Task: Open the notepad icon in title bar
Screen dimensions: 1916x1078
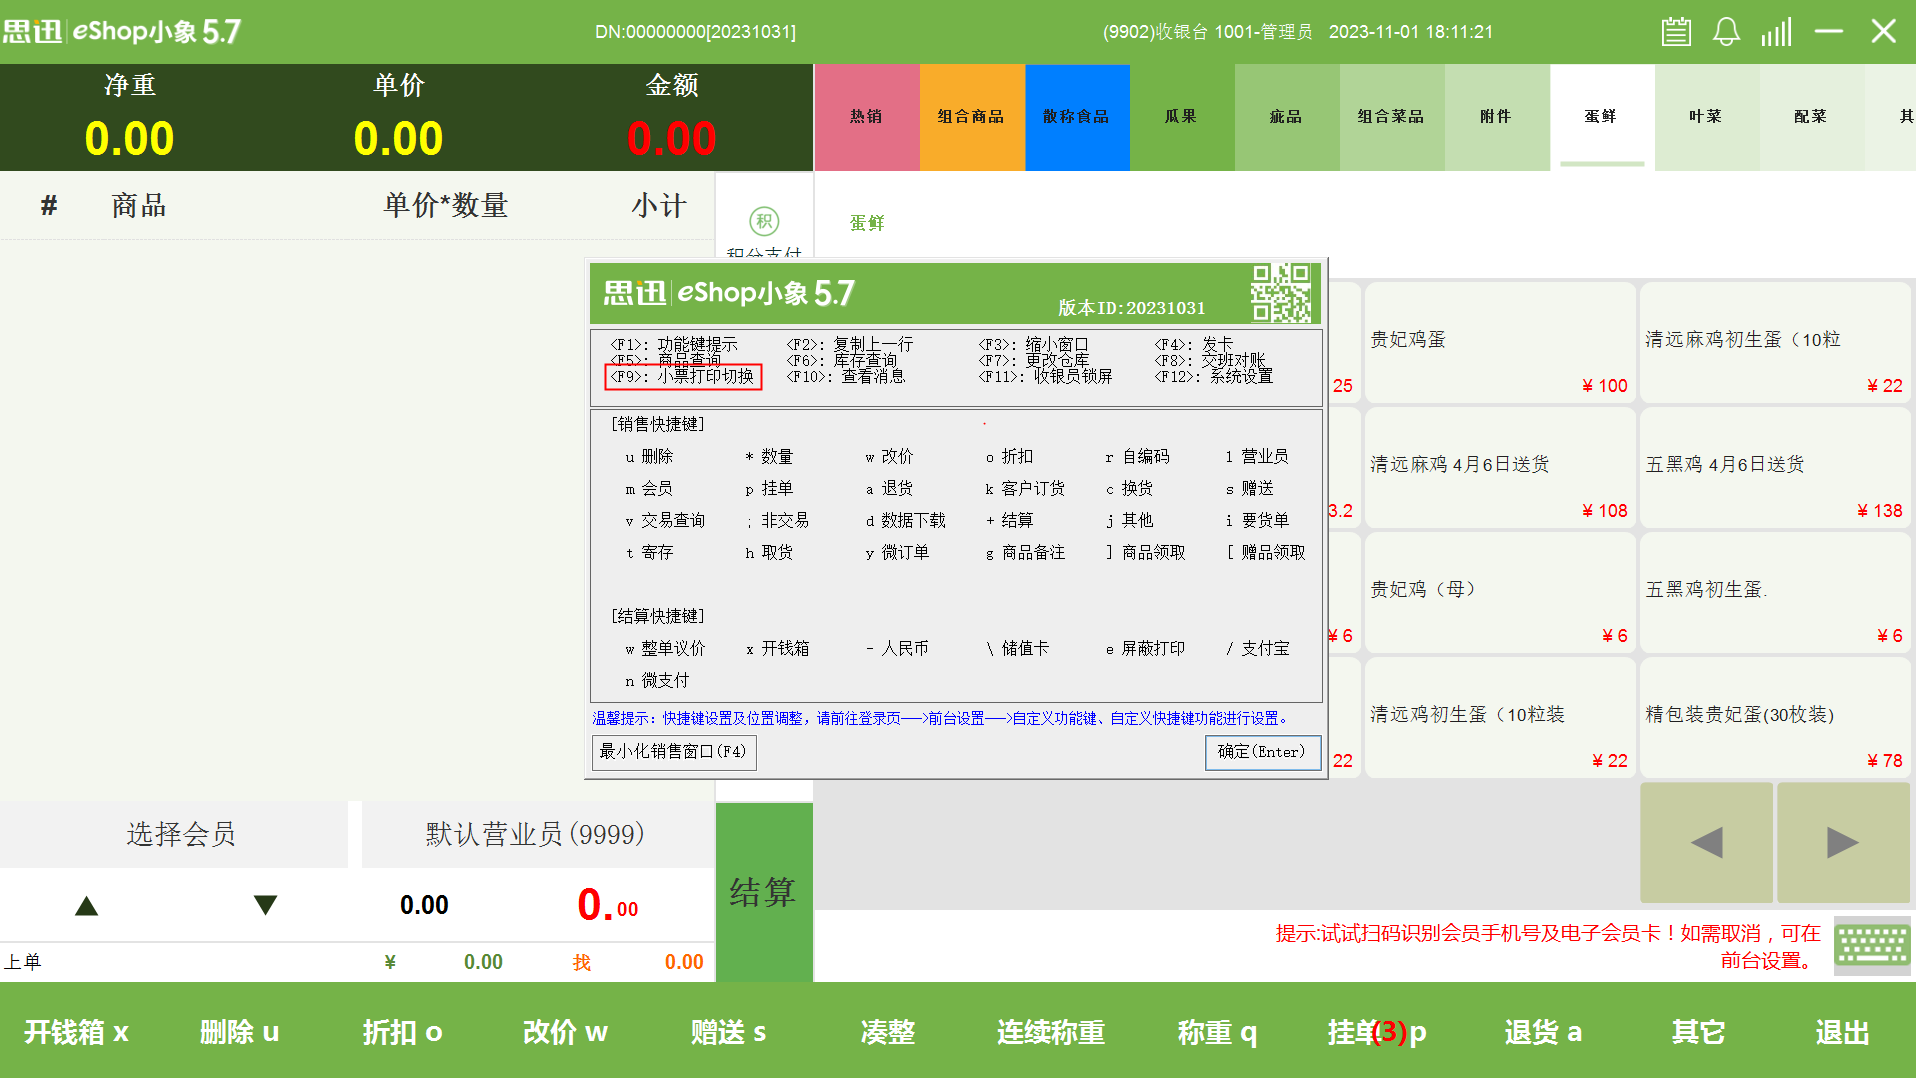Action: [x=1676, y=32]
